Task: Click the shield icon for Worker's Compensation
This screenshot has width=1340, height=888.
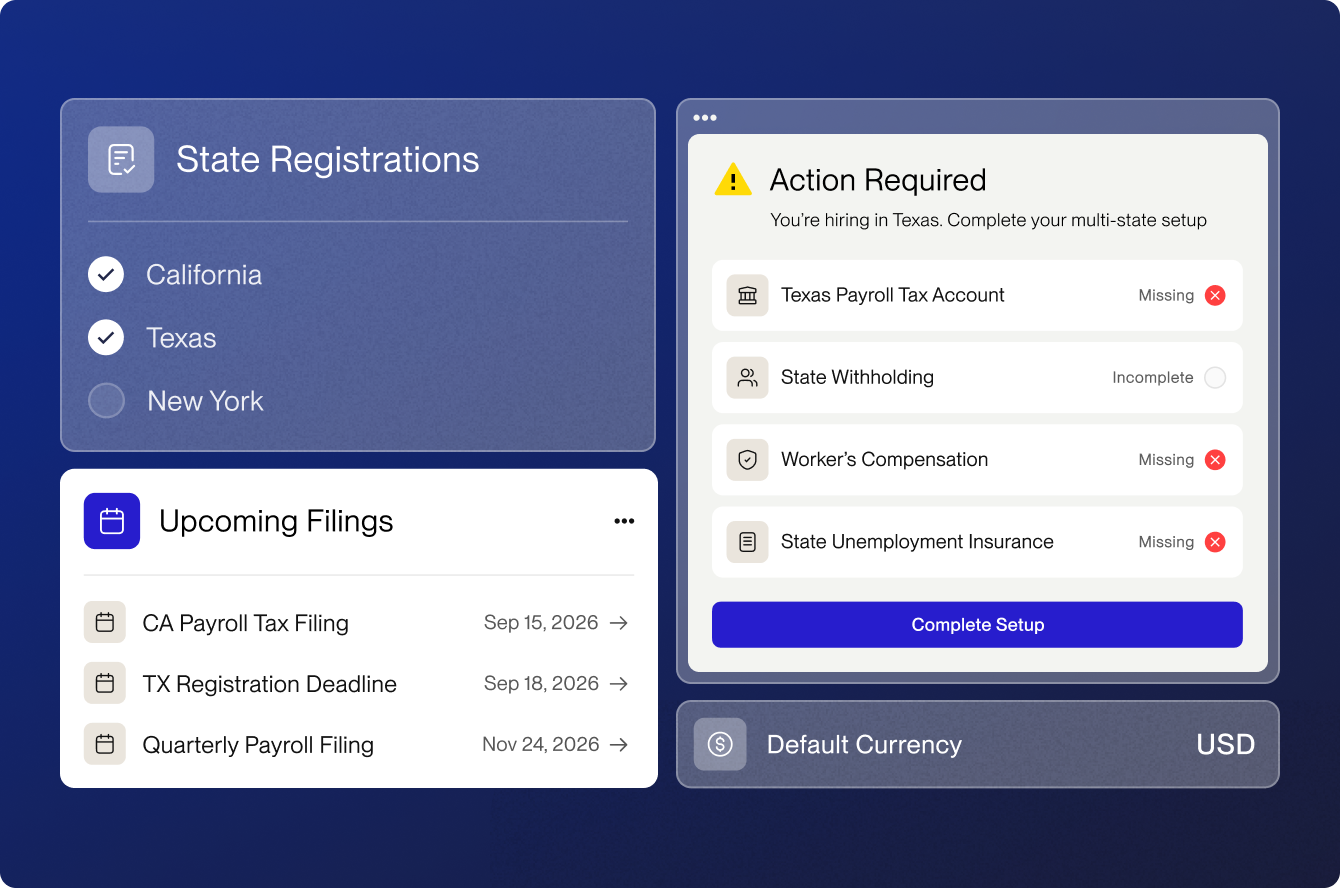Action: (x=747, y=459)
